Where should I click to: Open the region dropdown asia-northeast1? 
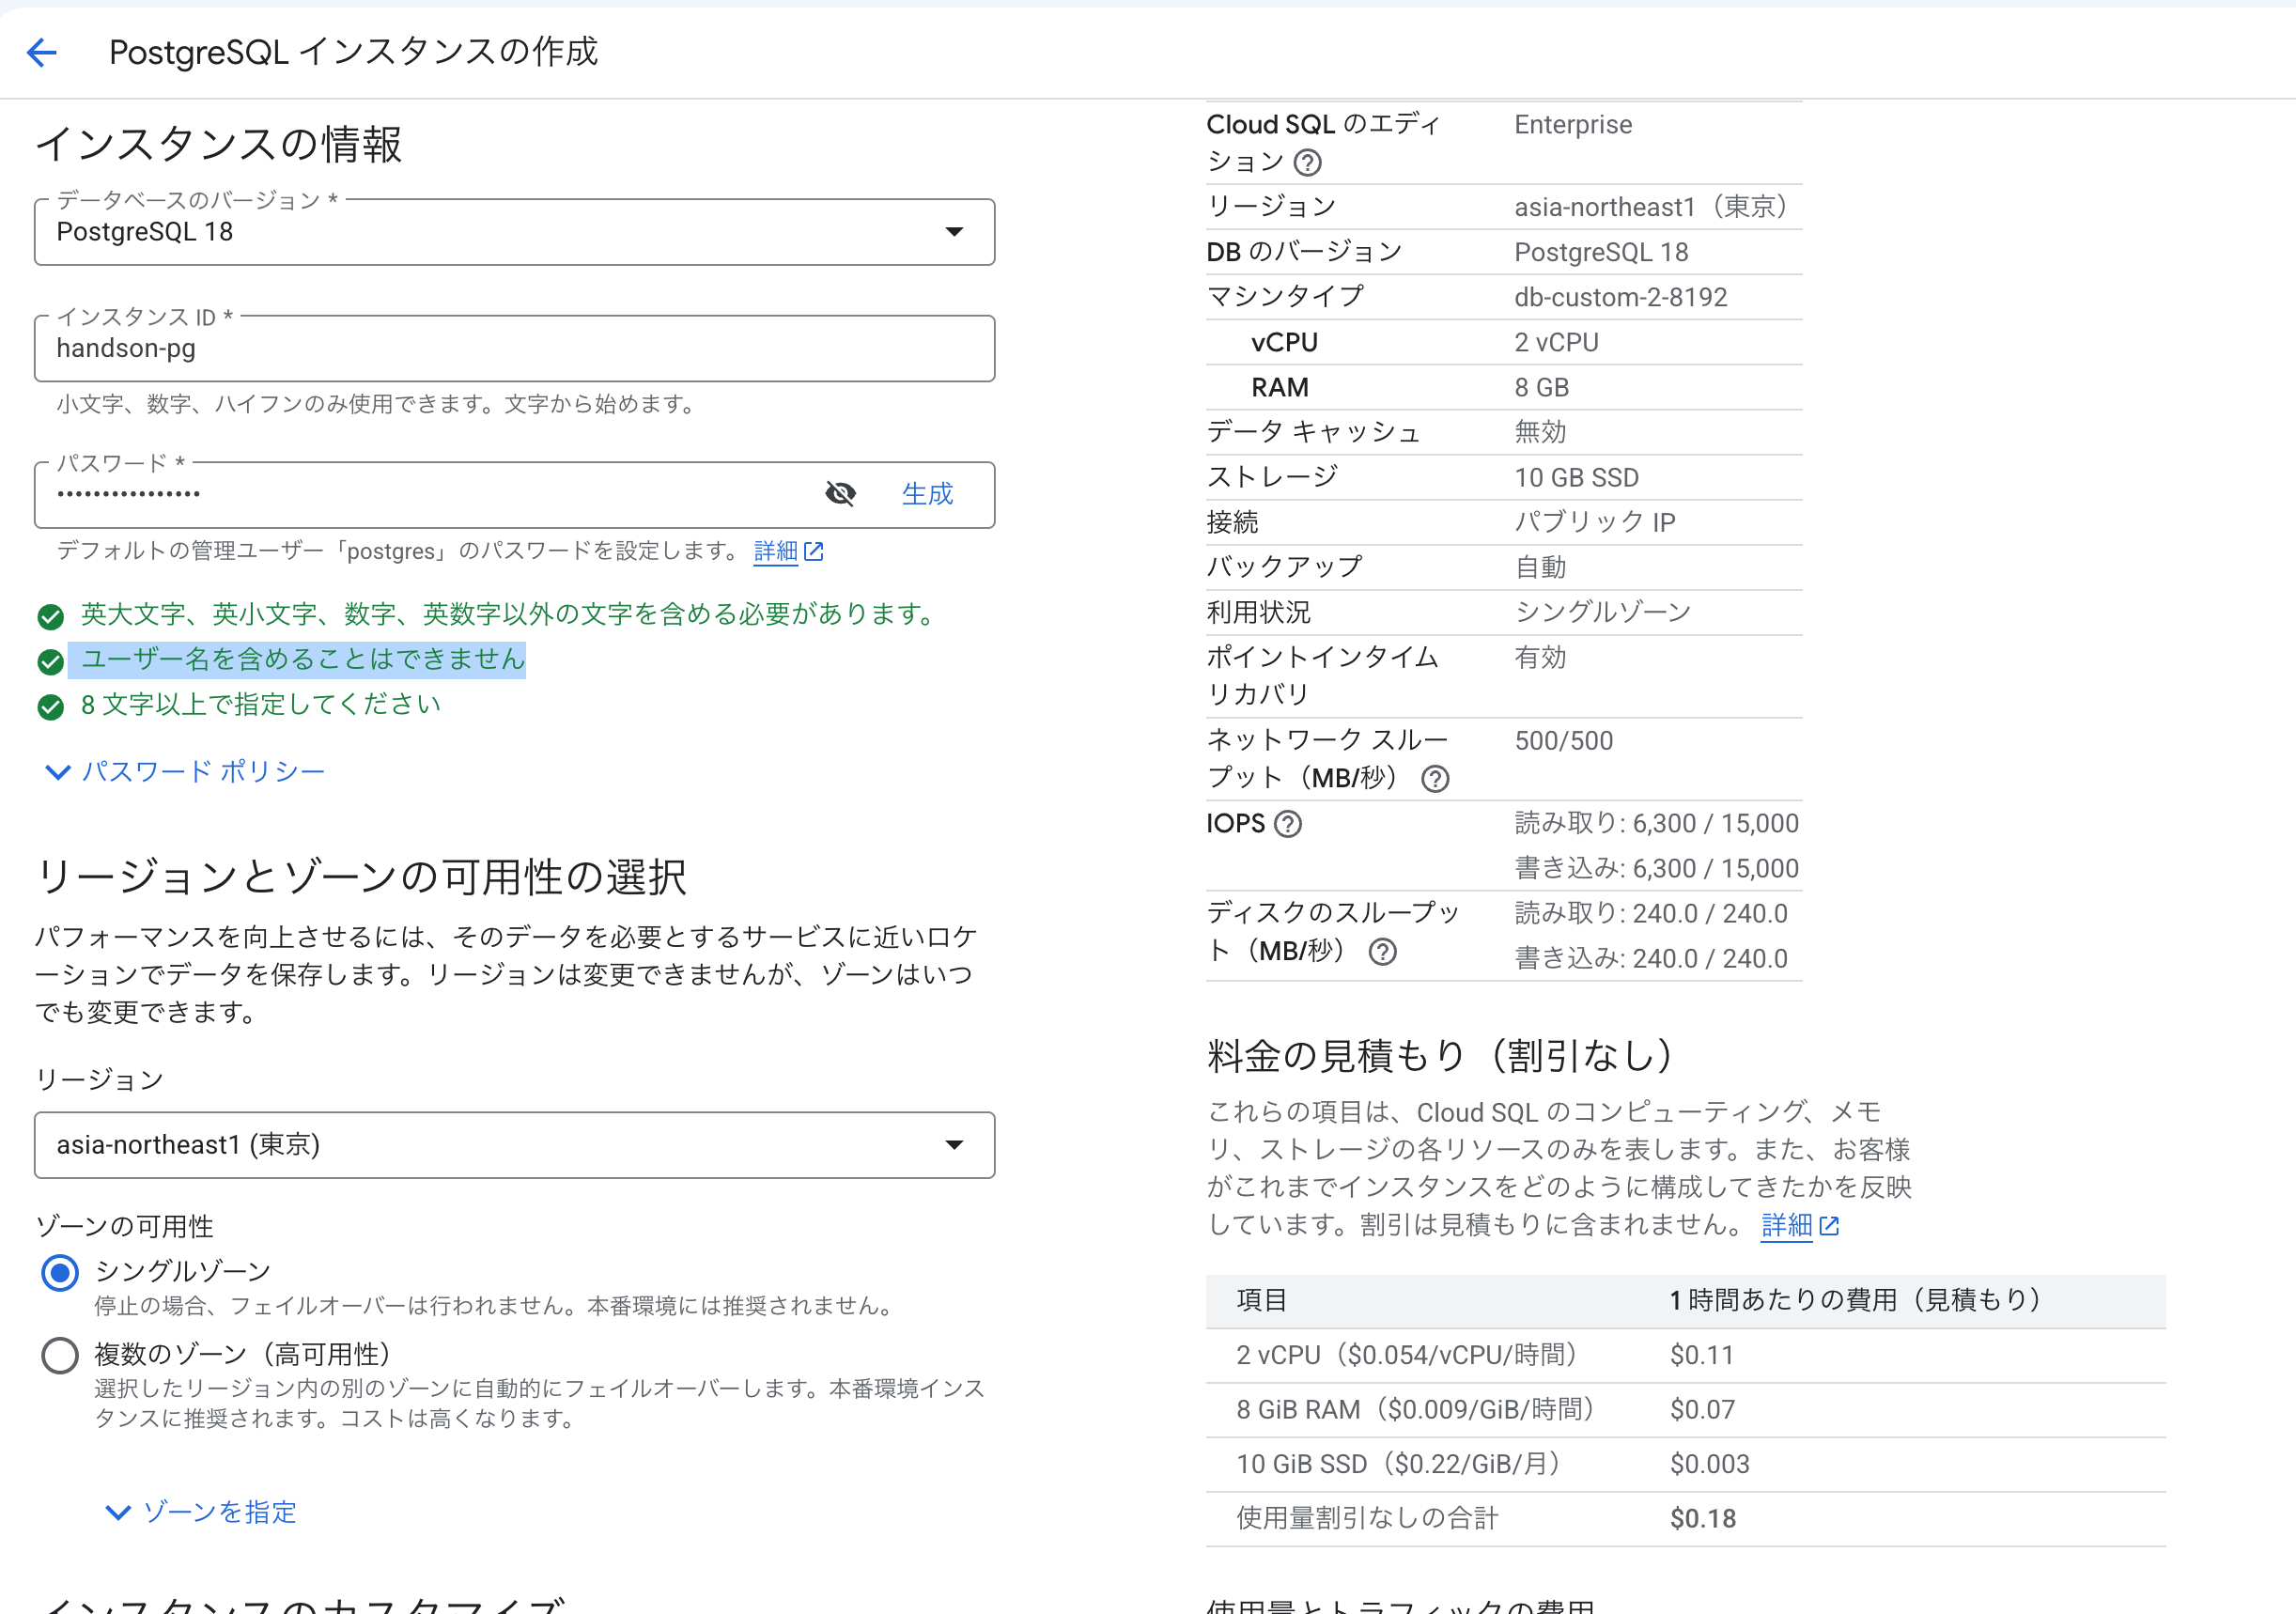pos(514,1145)
